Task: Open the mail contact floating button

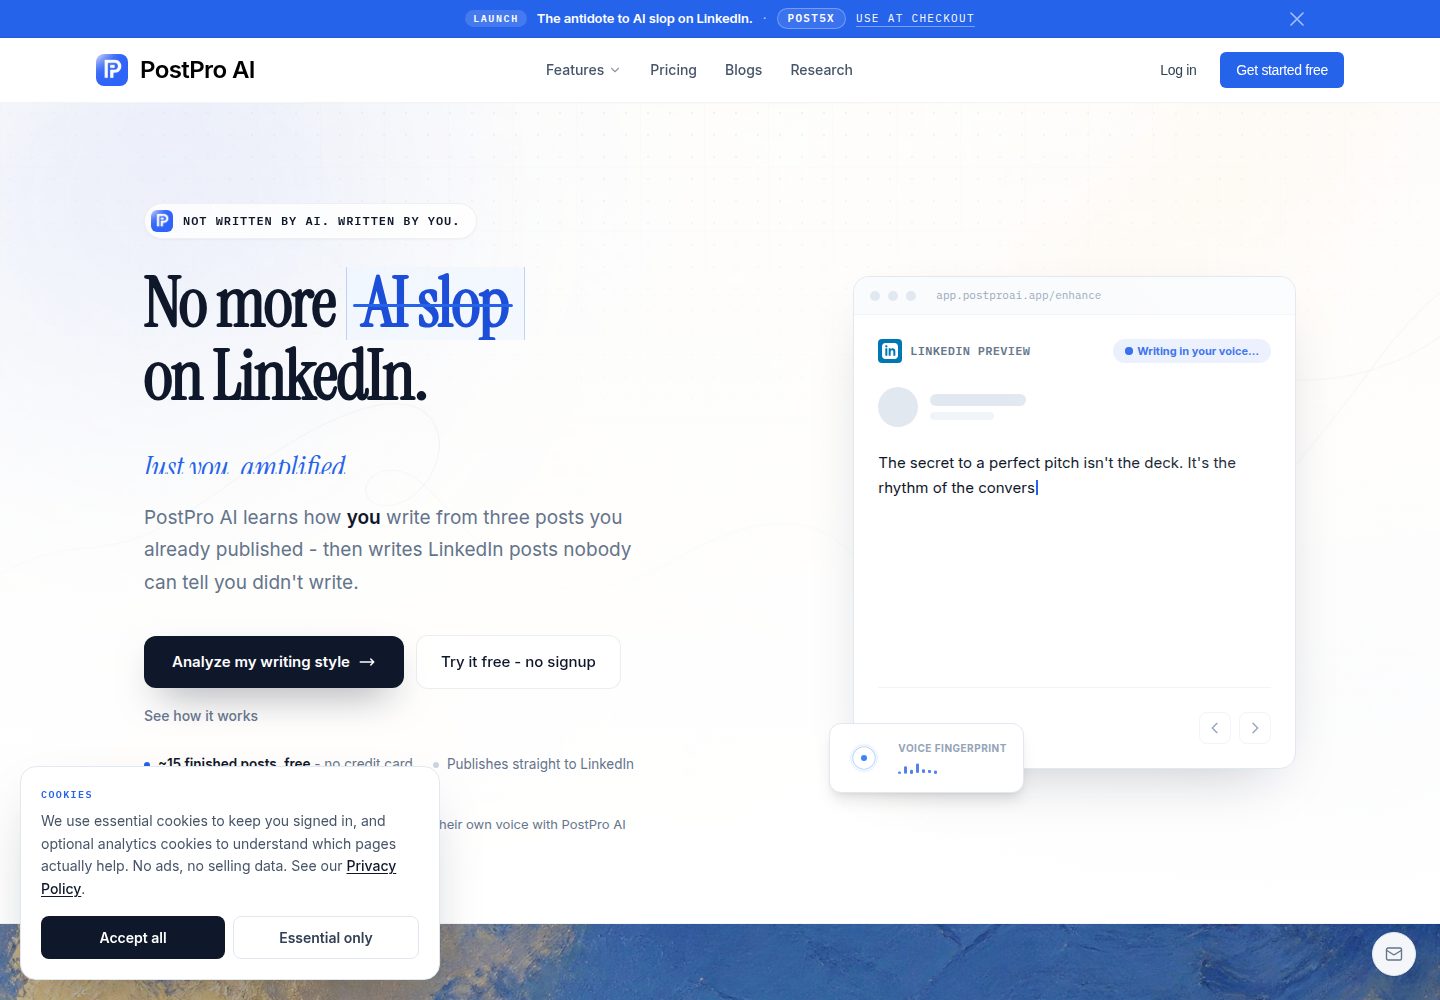Action: pyautogui.click(x=1394, y=954)
